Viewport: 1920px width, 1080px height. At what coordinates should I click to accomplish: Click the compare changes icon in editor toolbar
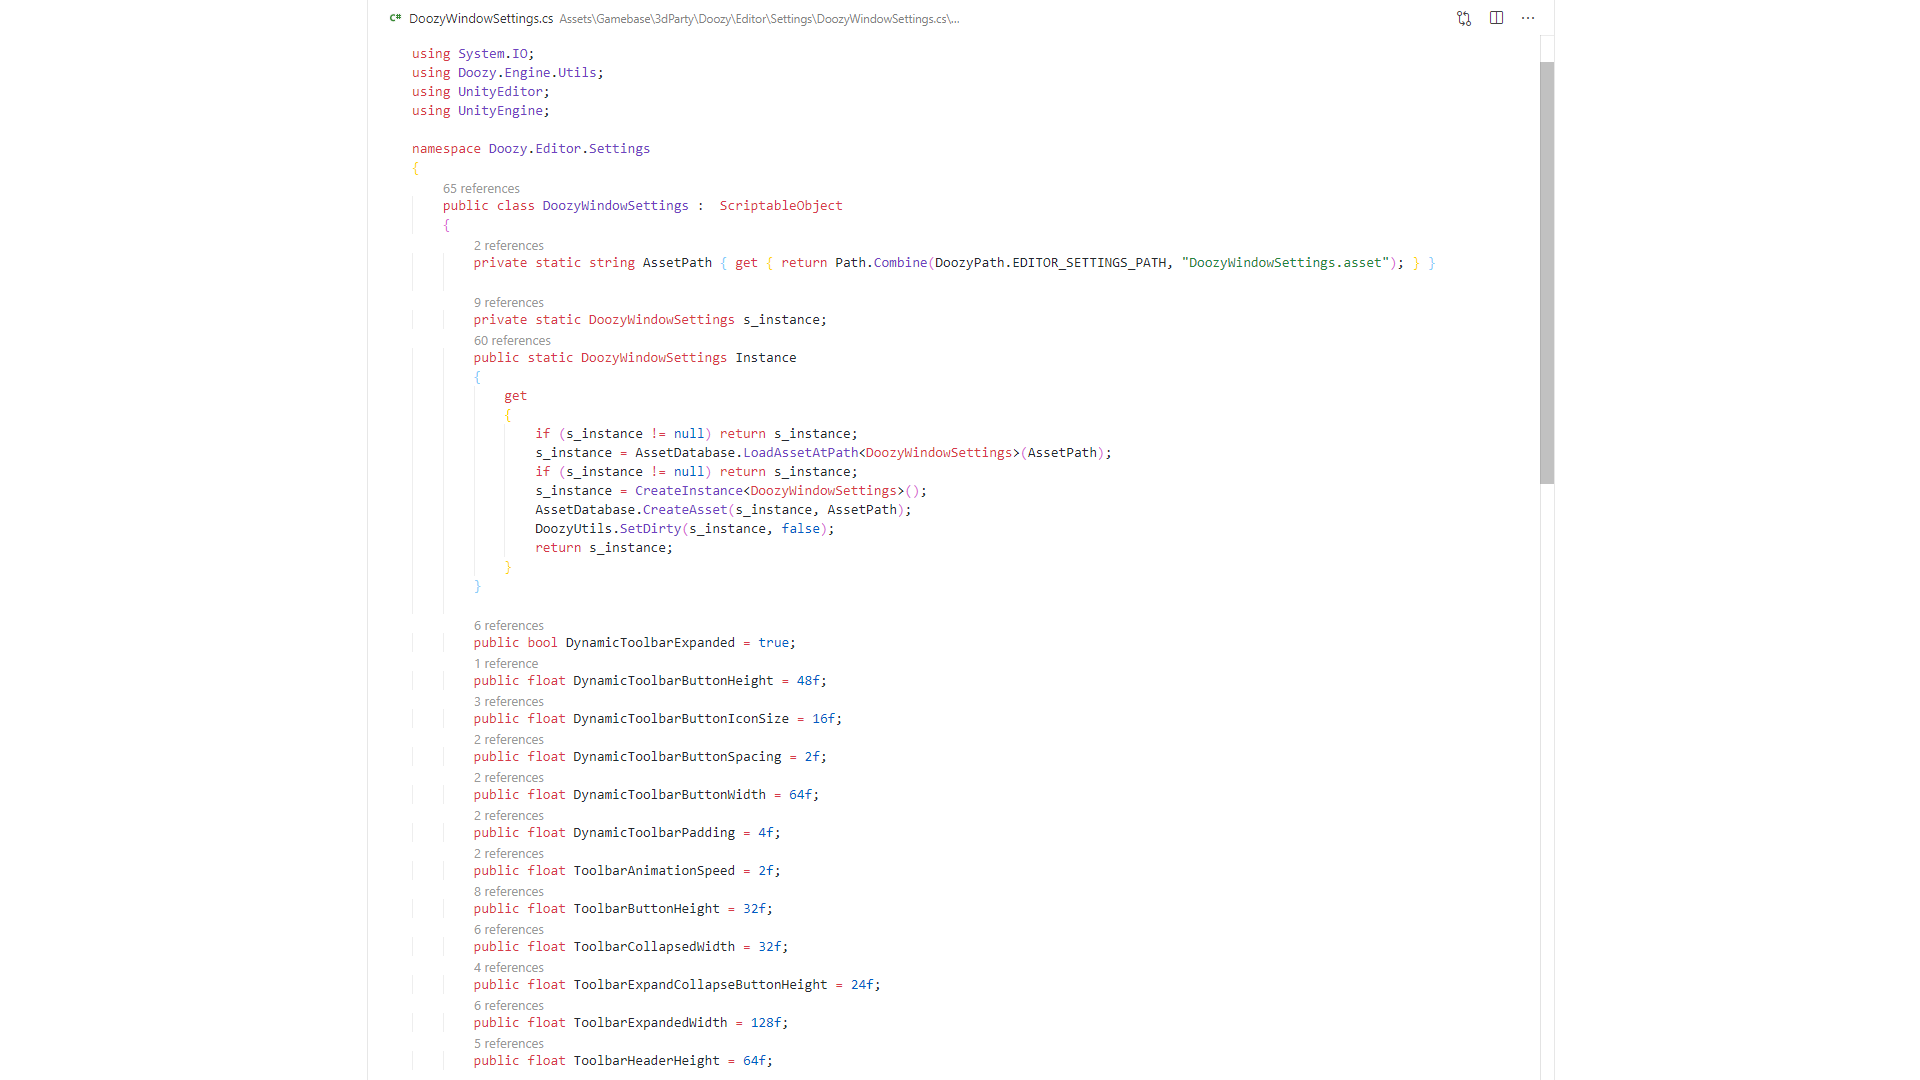point(1464,18)
